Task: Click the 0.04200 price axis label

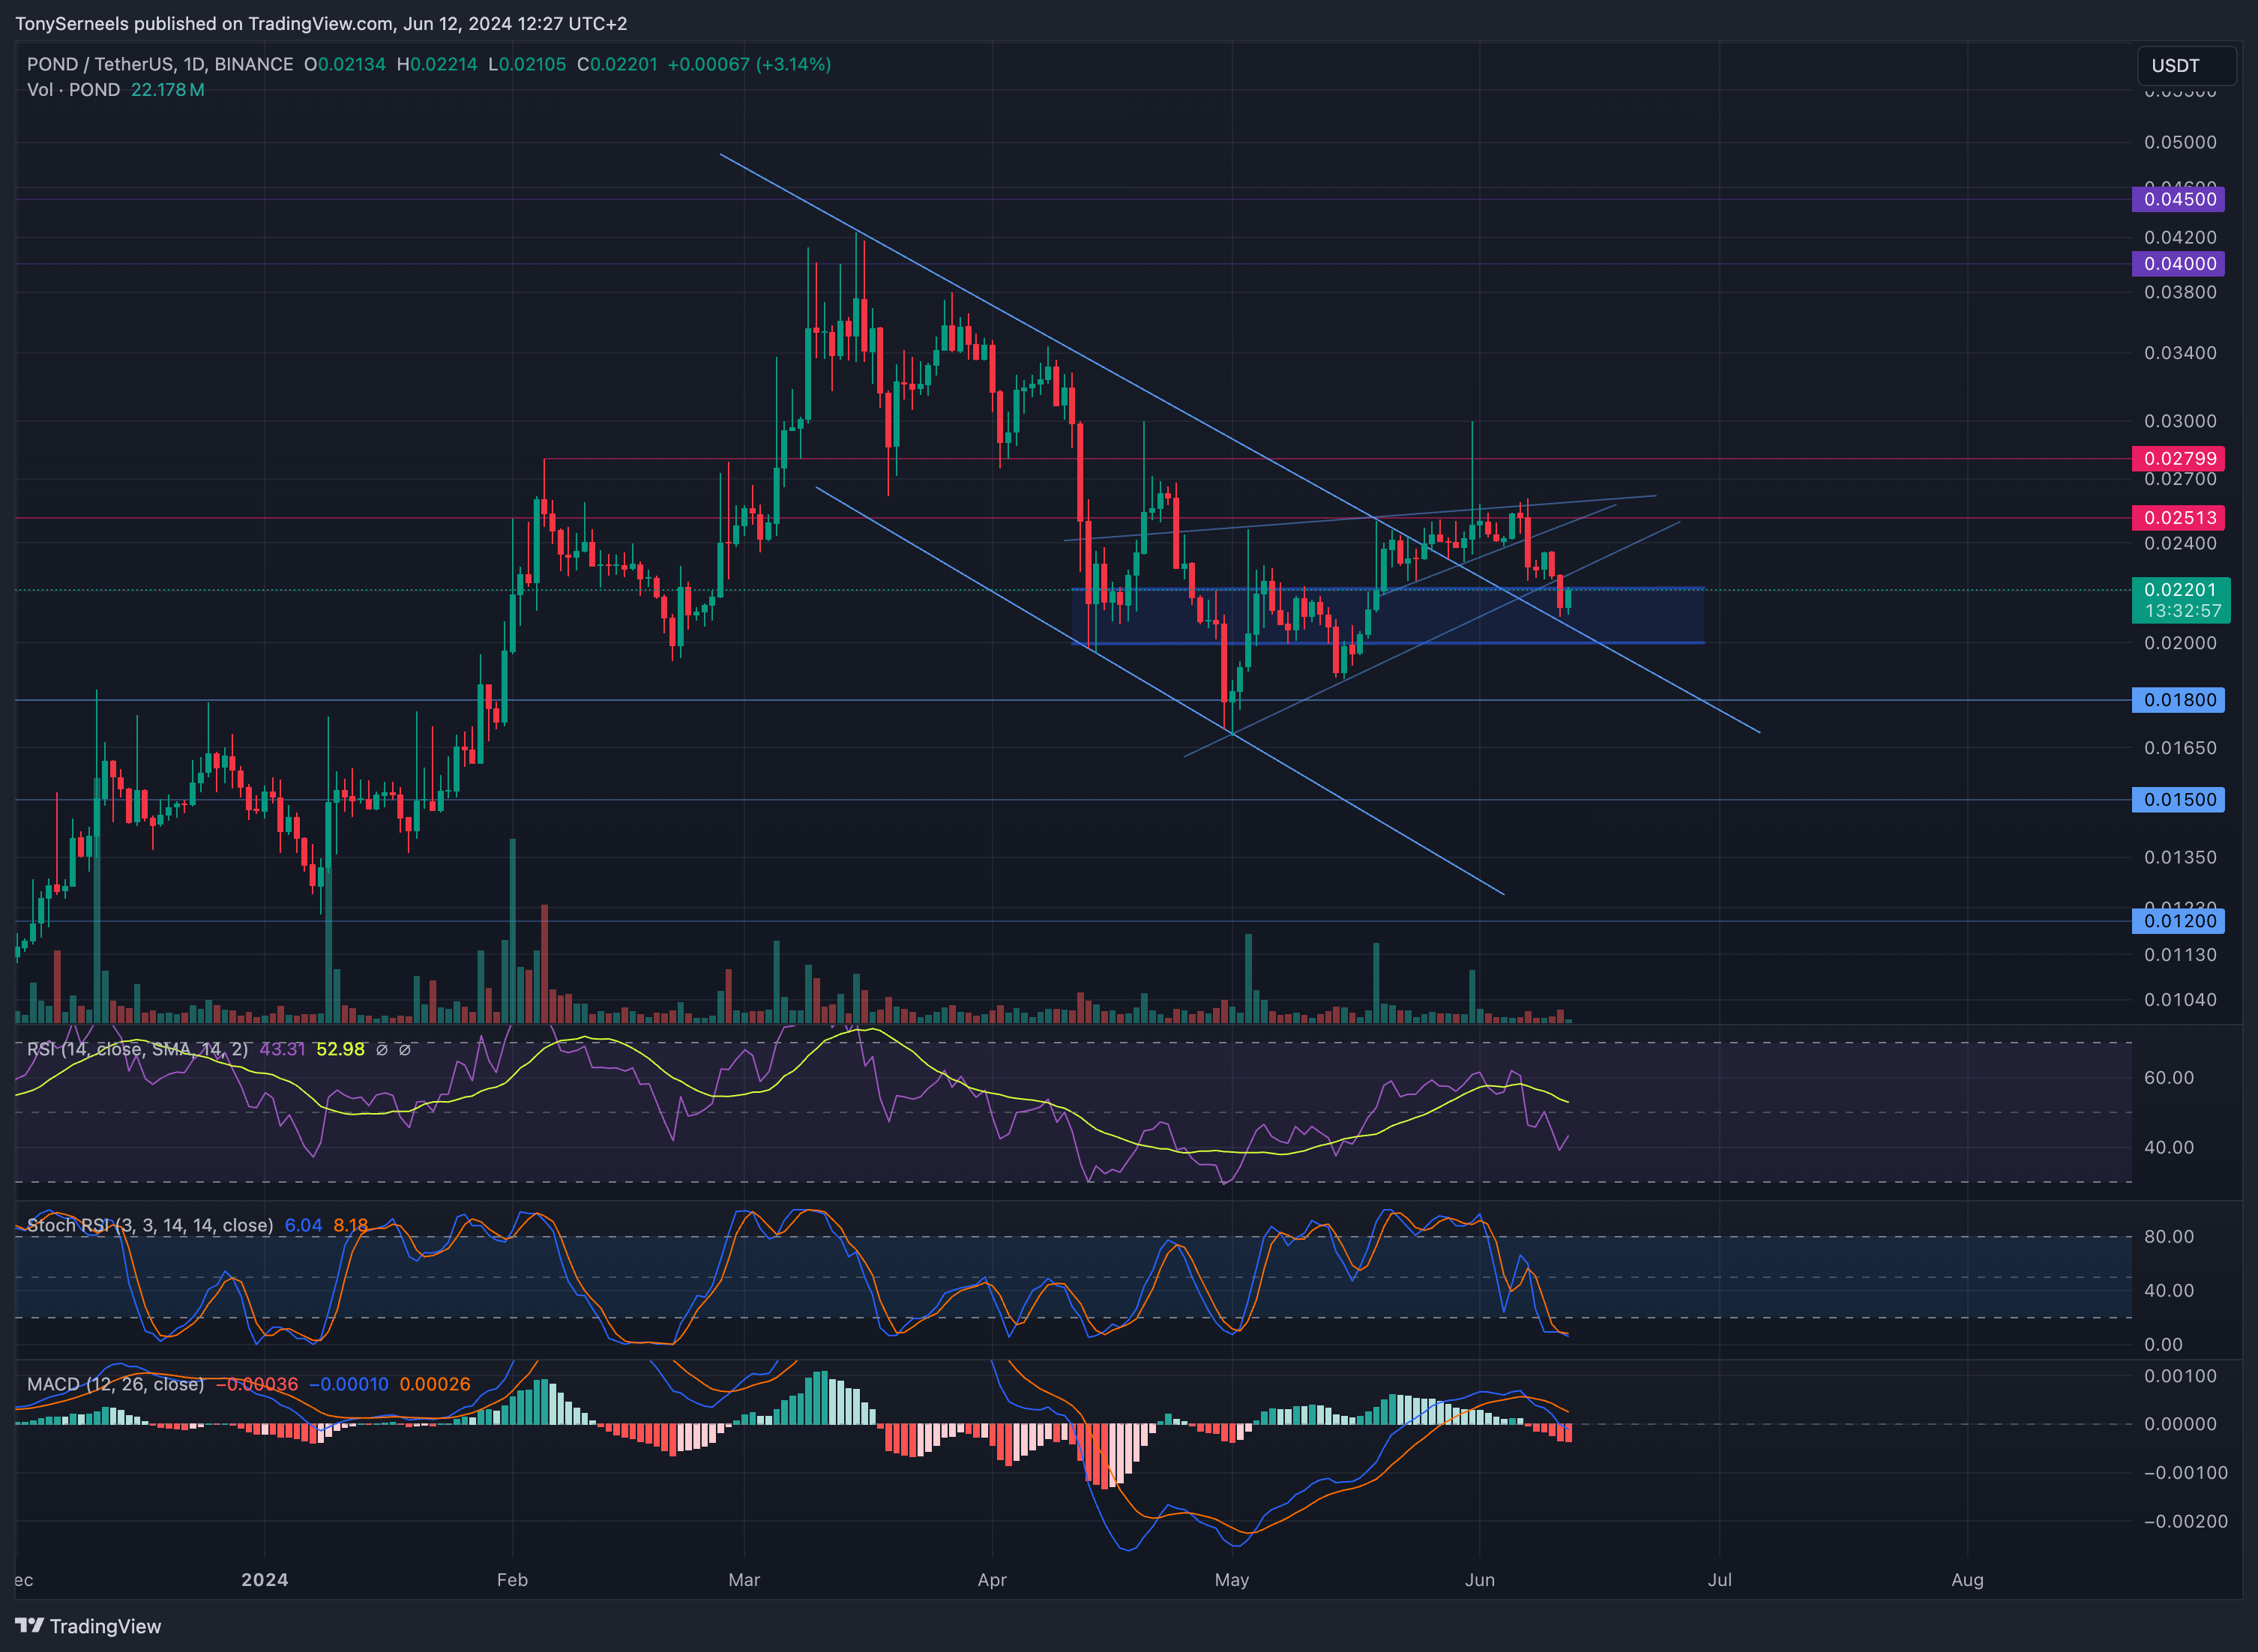Action: 2180,237
